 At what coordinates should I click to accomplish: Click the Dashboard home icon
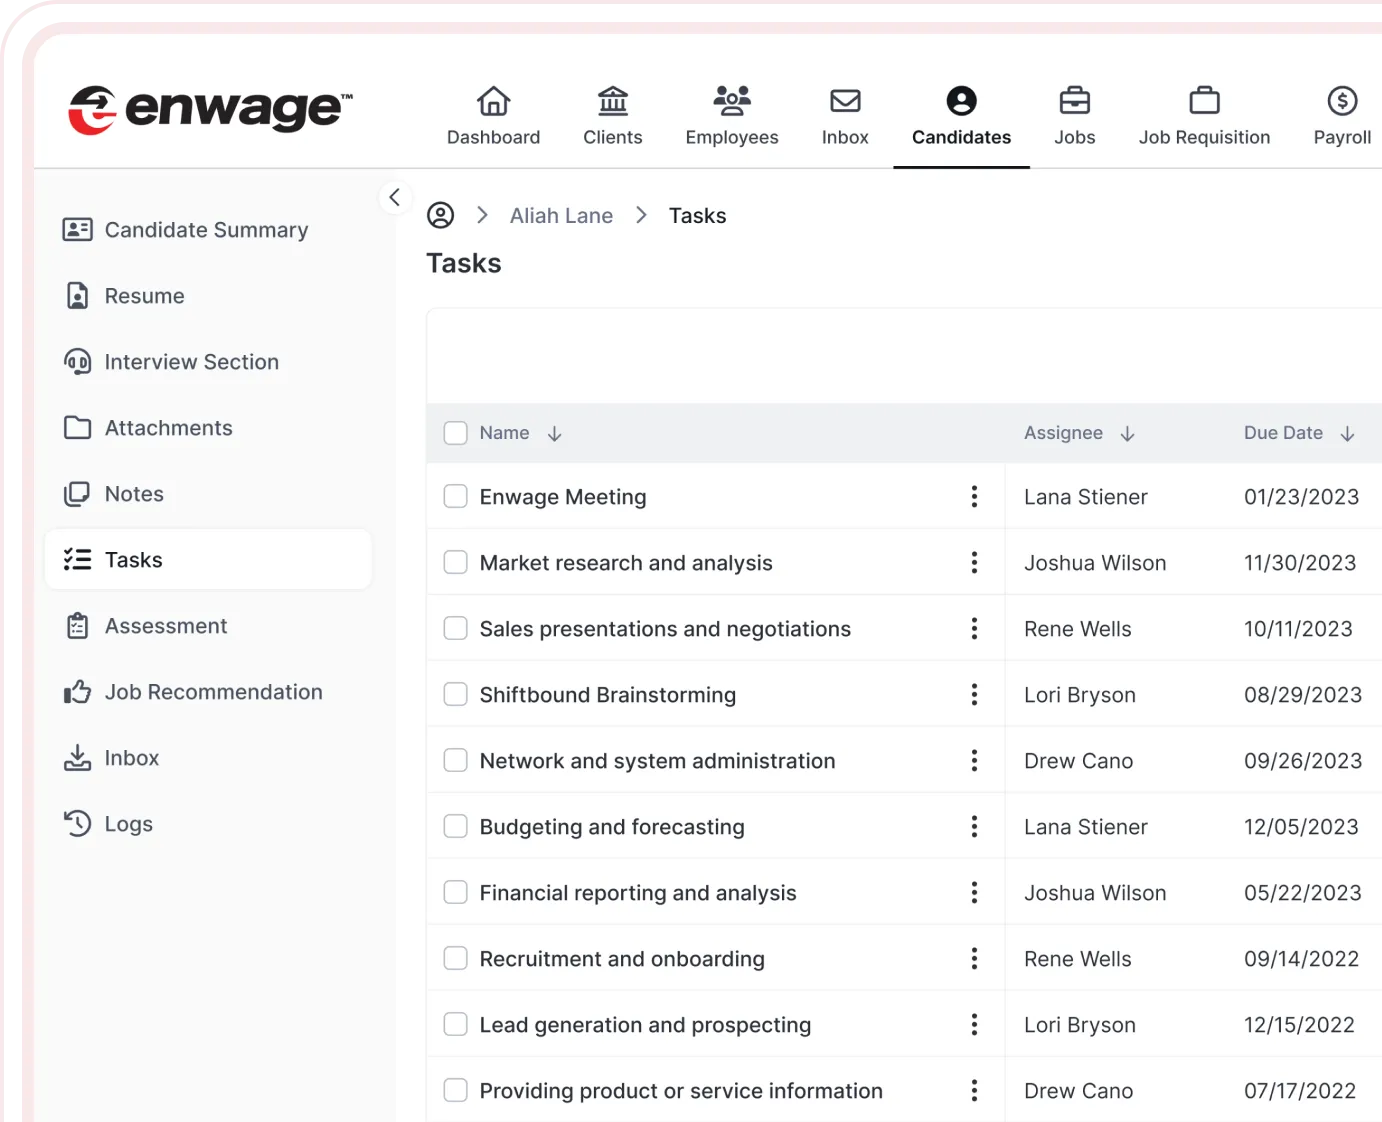tap(493, 101)
